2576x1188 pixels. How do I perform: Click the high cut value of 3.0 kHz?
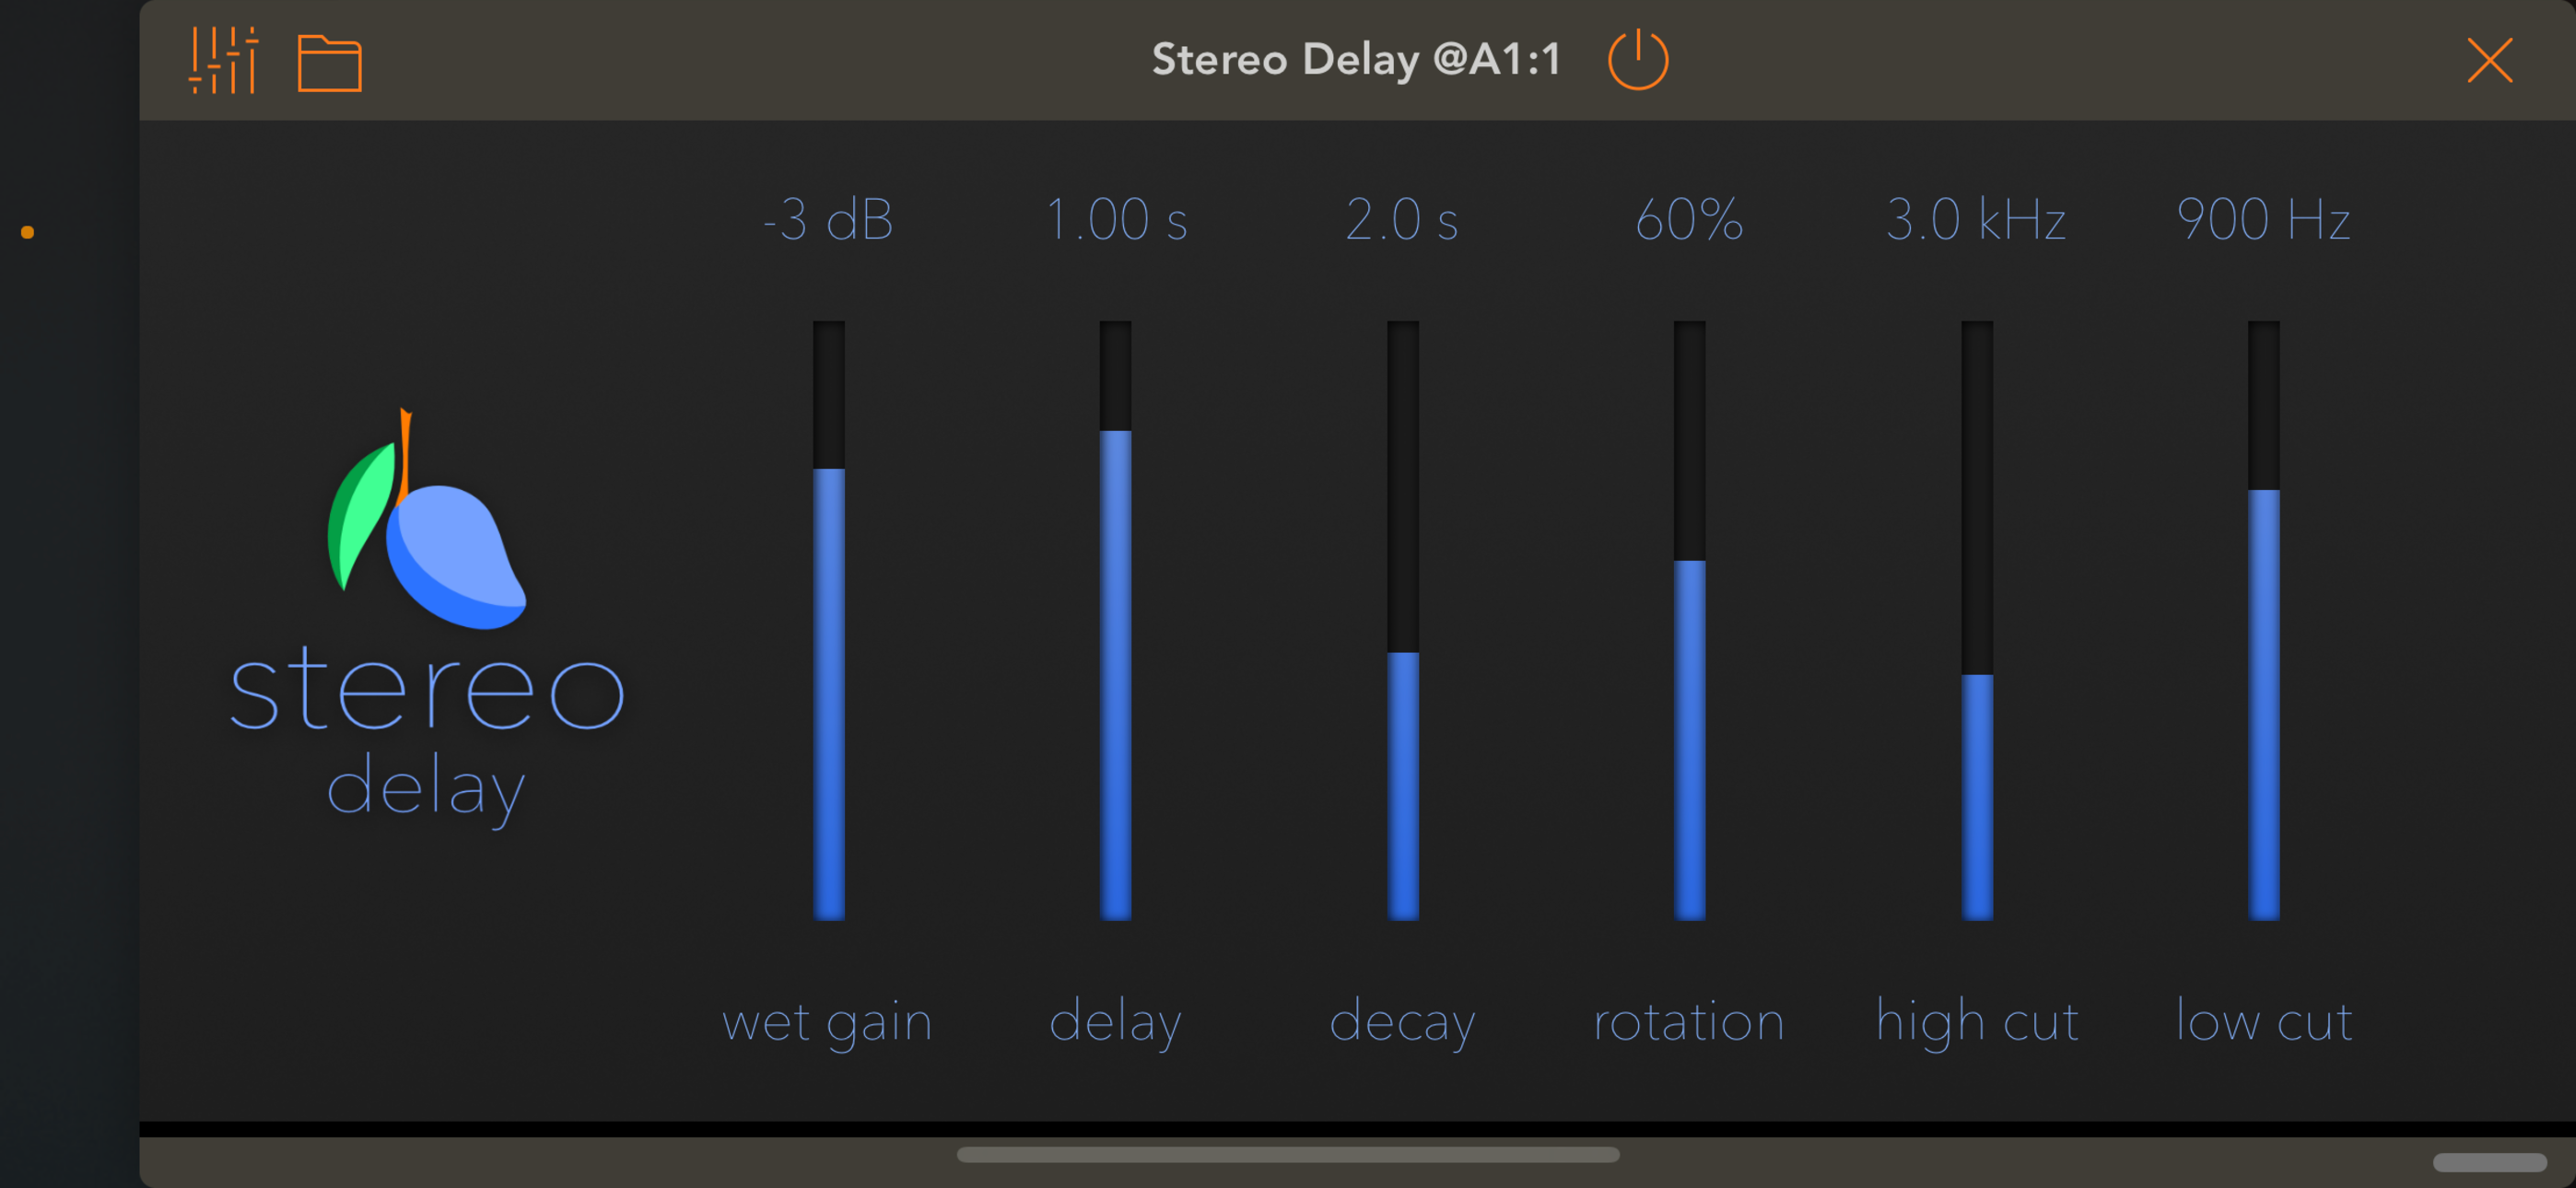1975,220
